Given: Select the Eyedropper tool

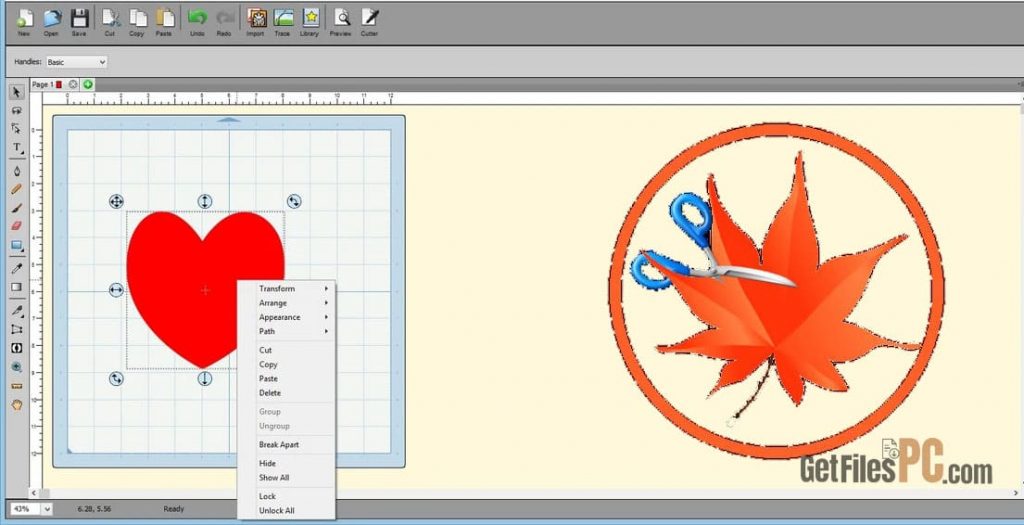Looking at the screenshot, I should pyautogui.click(x=17, y=268).
